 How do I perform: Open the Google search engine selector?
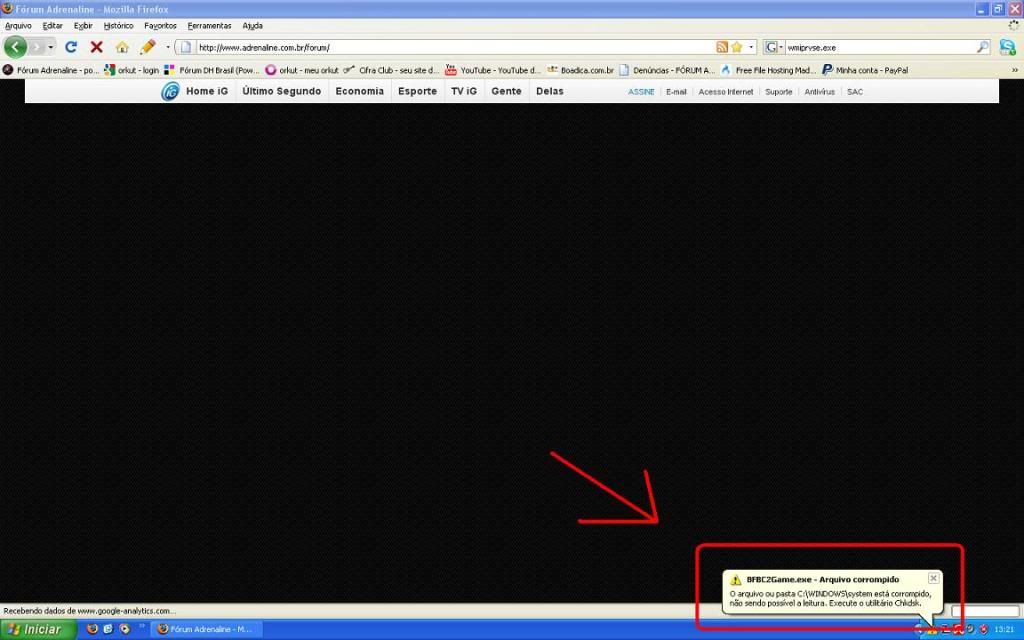point(774,47)
